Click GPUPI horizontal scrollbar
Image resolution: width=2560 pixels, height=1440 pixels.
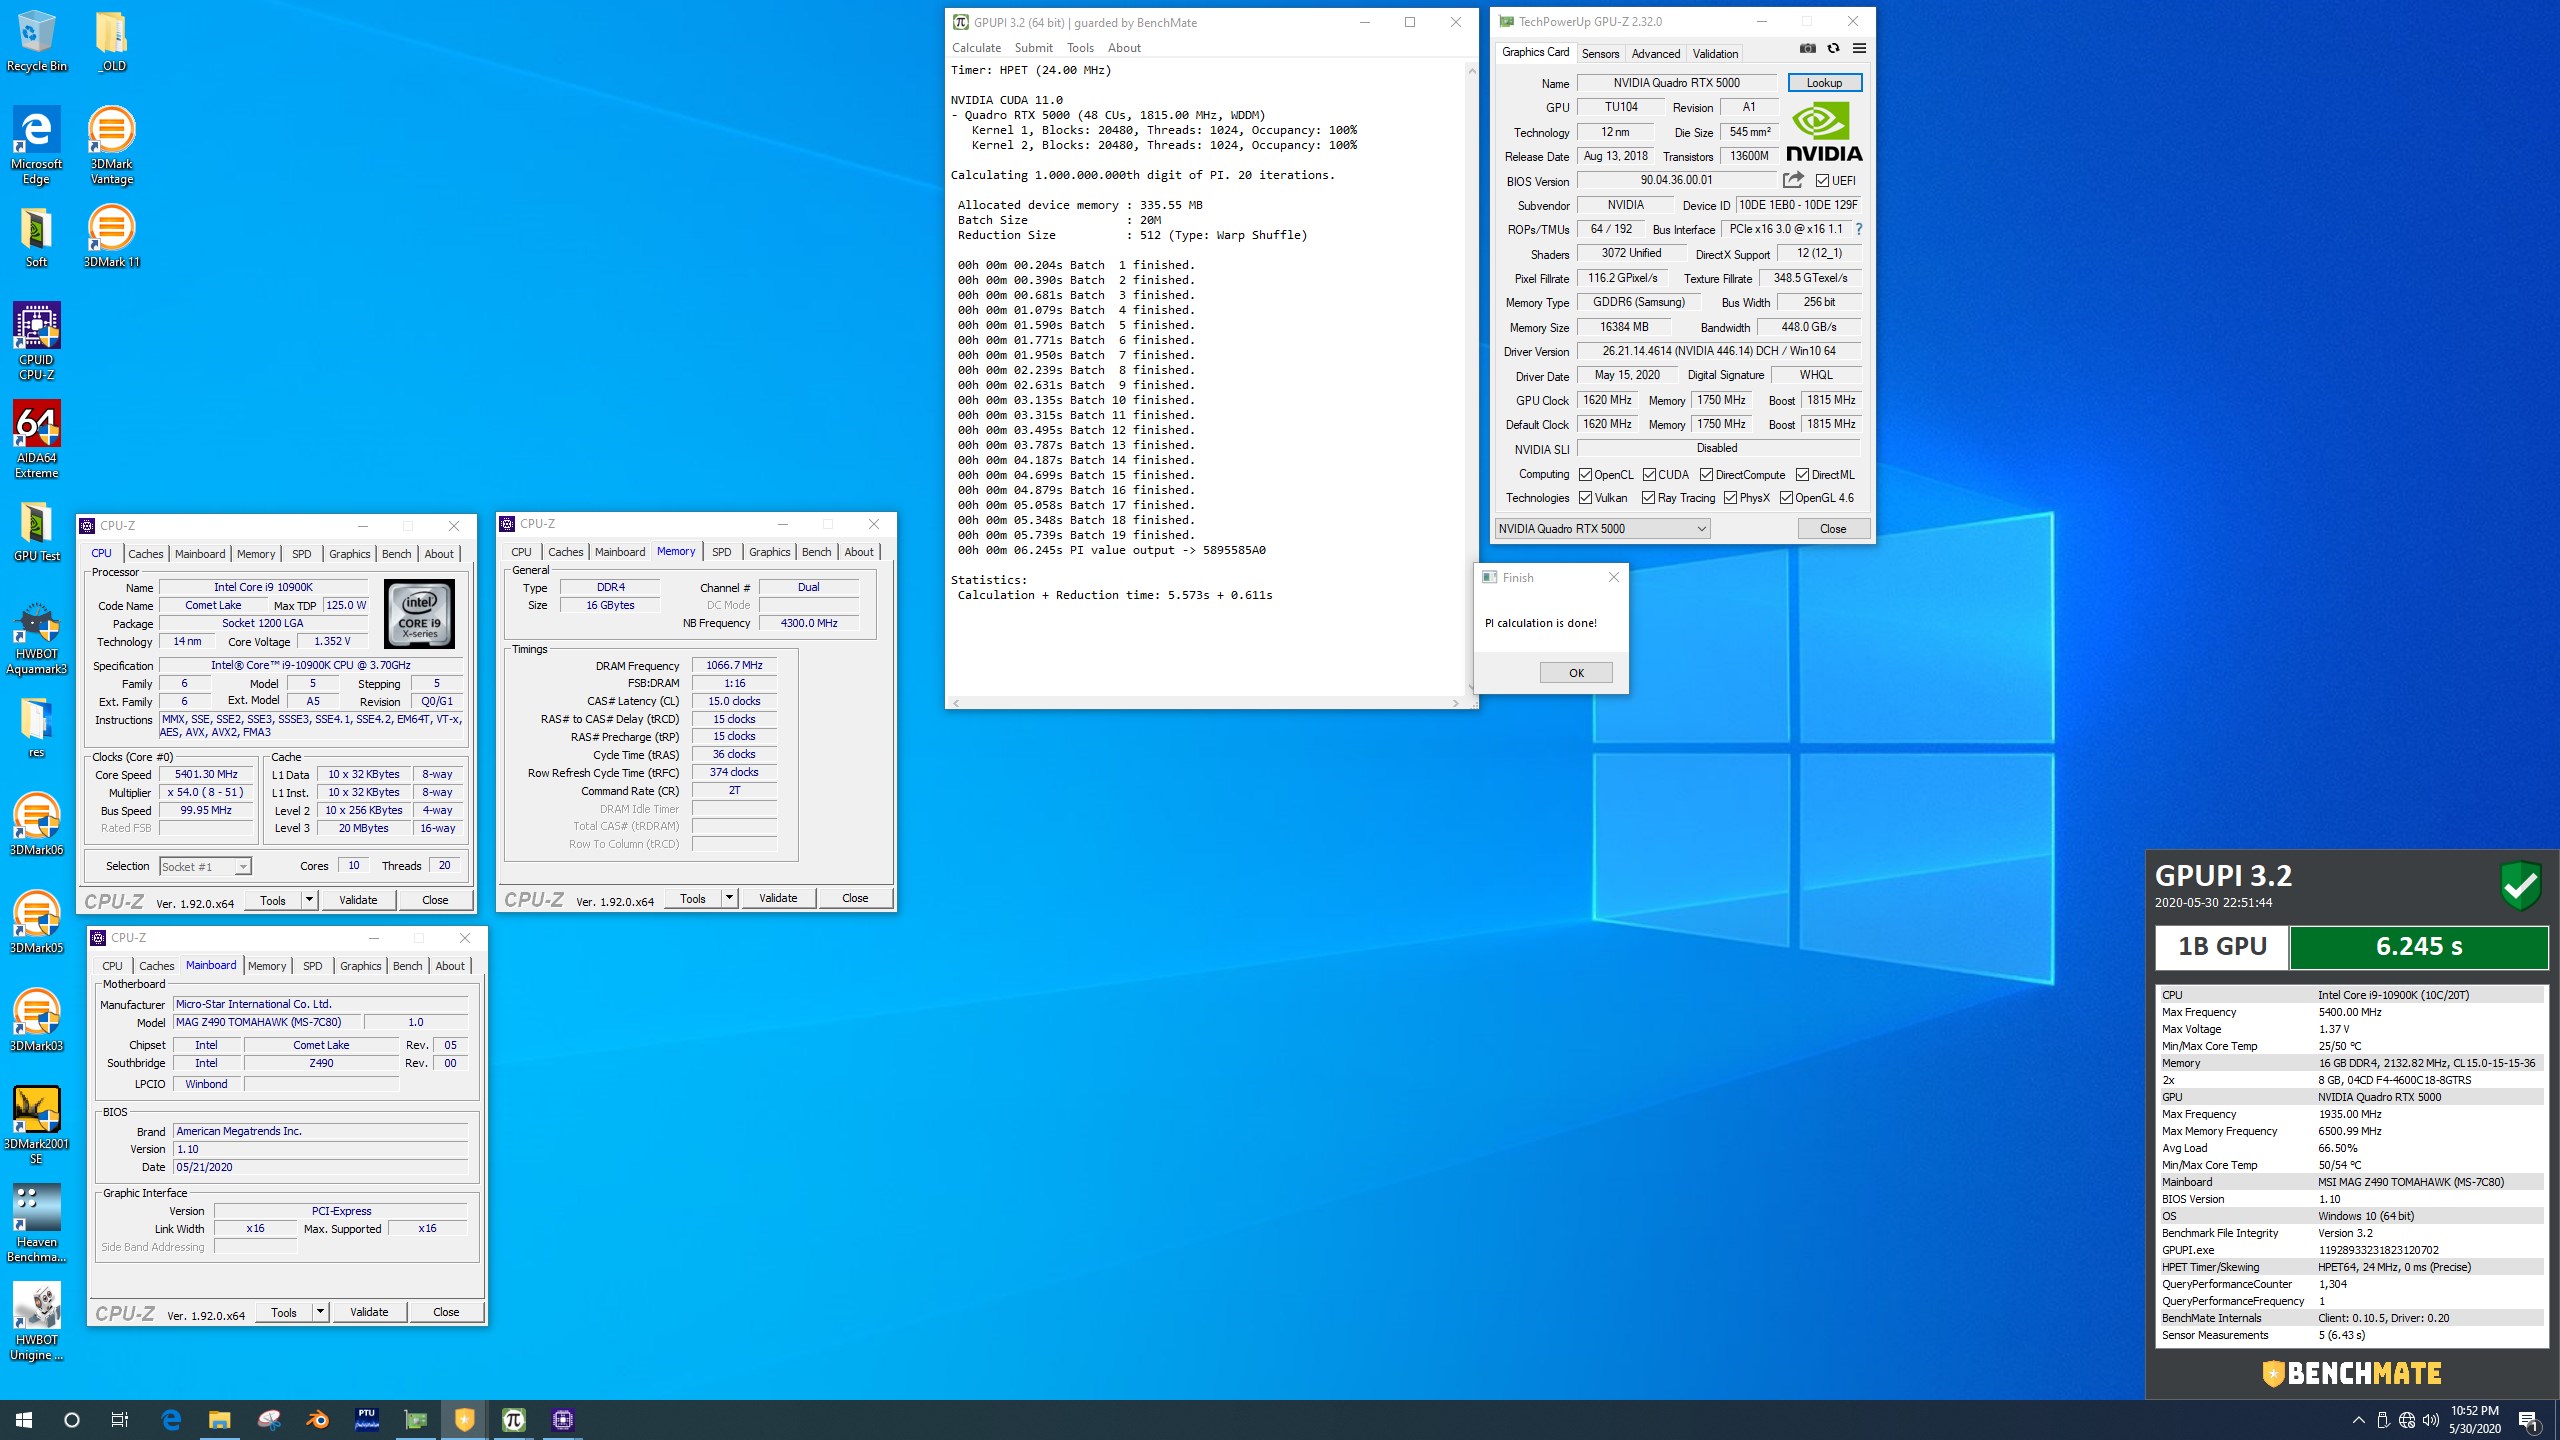1205,703
